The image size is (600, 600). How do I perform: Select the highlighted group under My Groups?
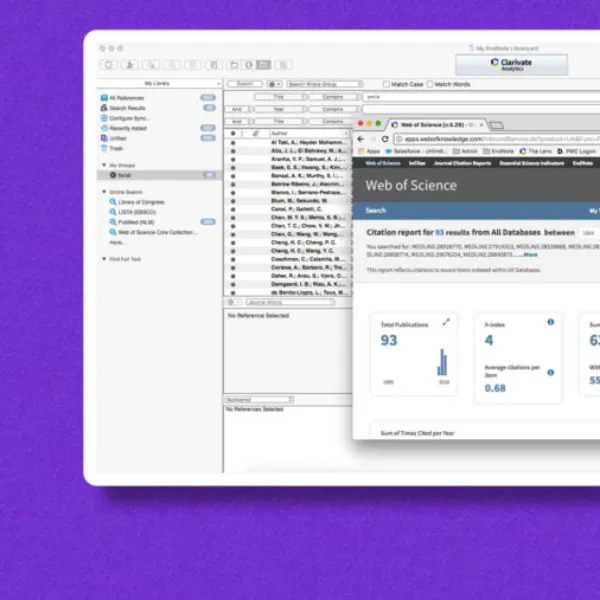coord(160,175)
